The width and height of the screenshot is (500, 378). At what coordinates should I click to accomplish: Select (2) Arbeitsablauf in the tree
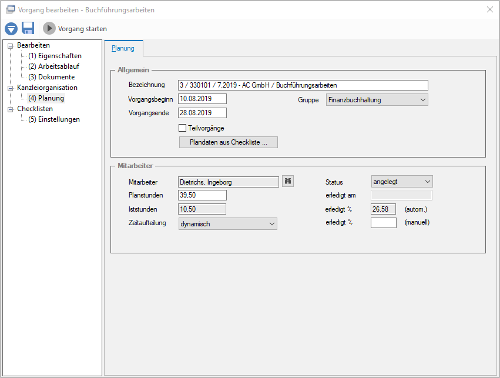[x=54, y=66]
